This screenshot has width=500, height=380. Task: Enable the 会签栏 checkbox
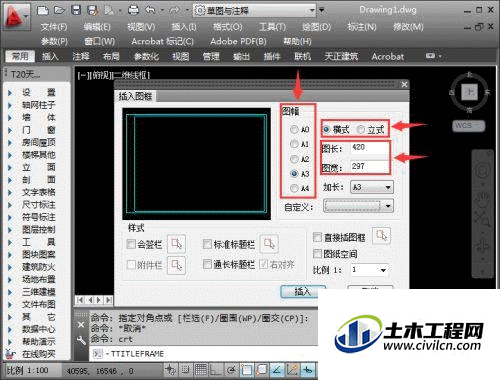coord(131,244)
